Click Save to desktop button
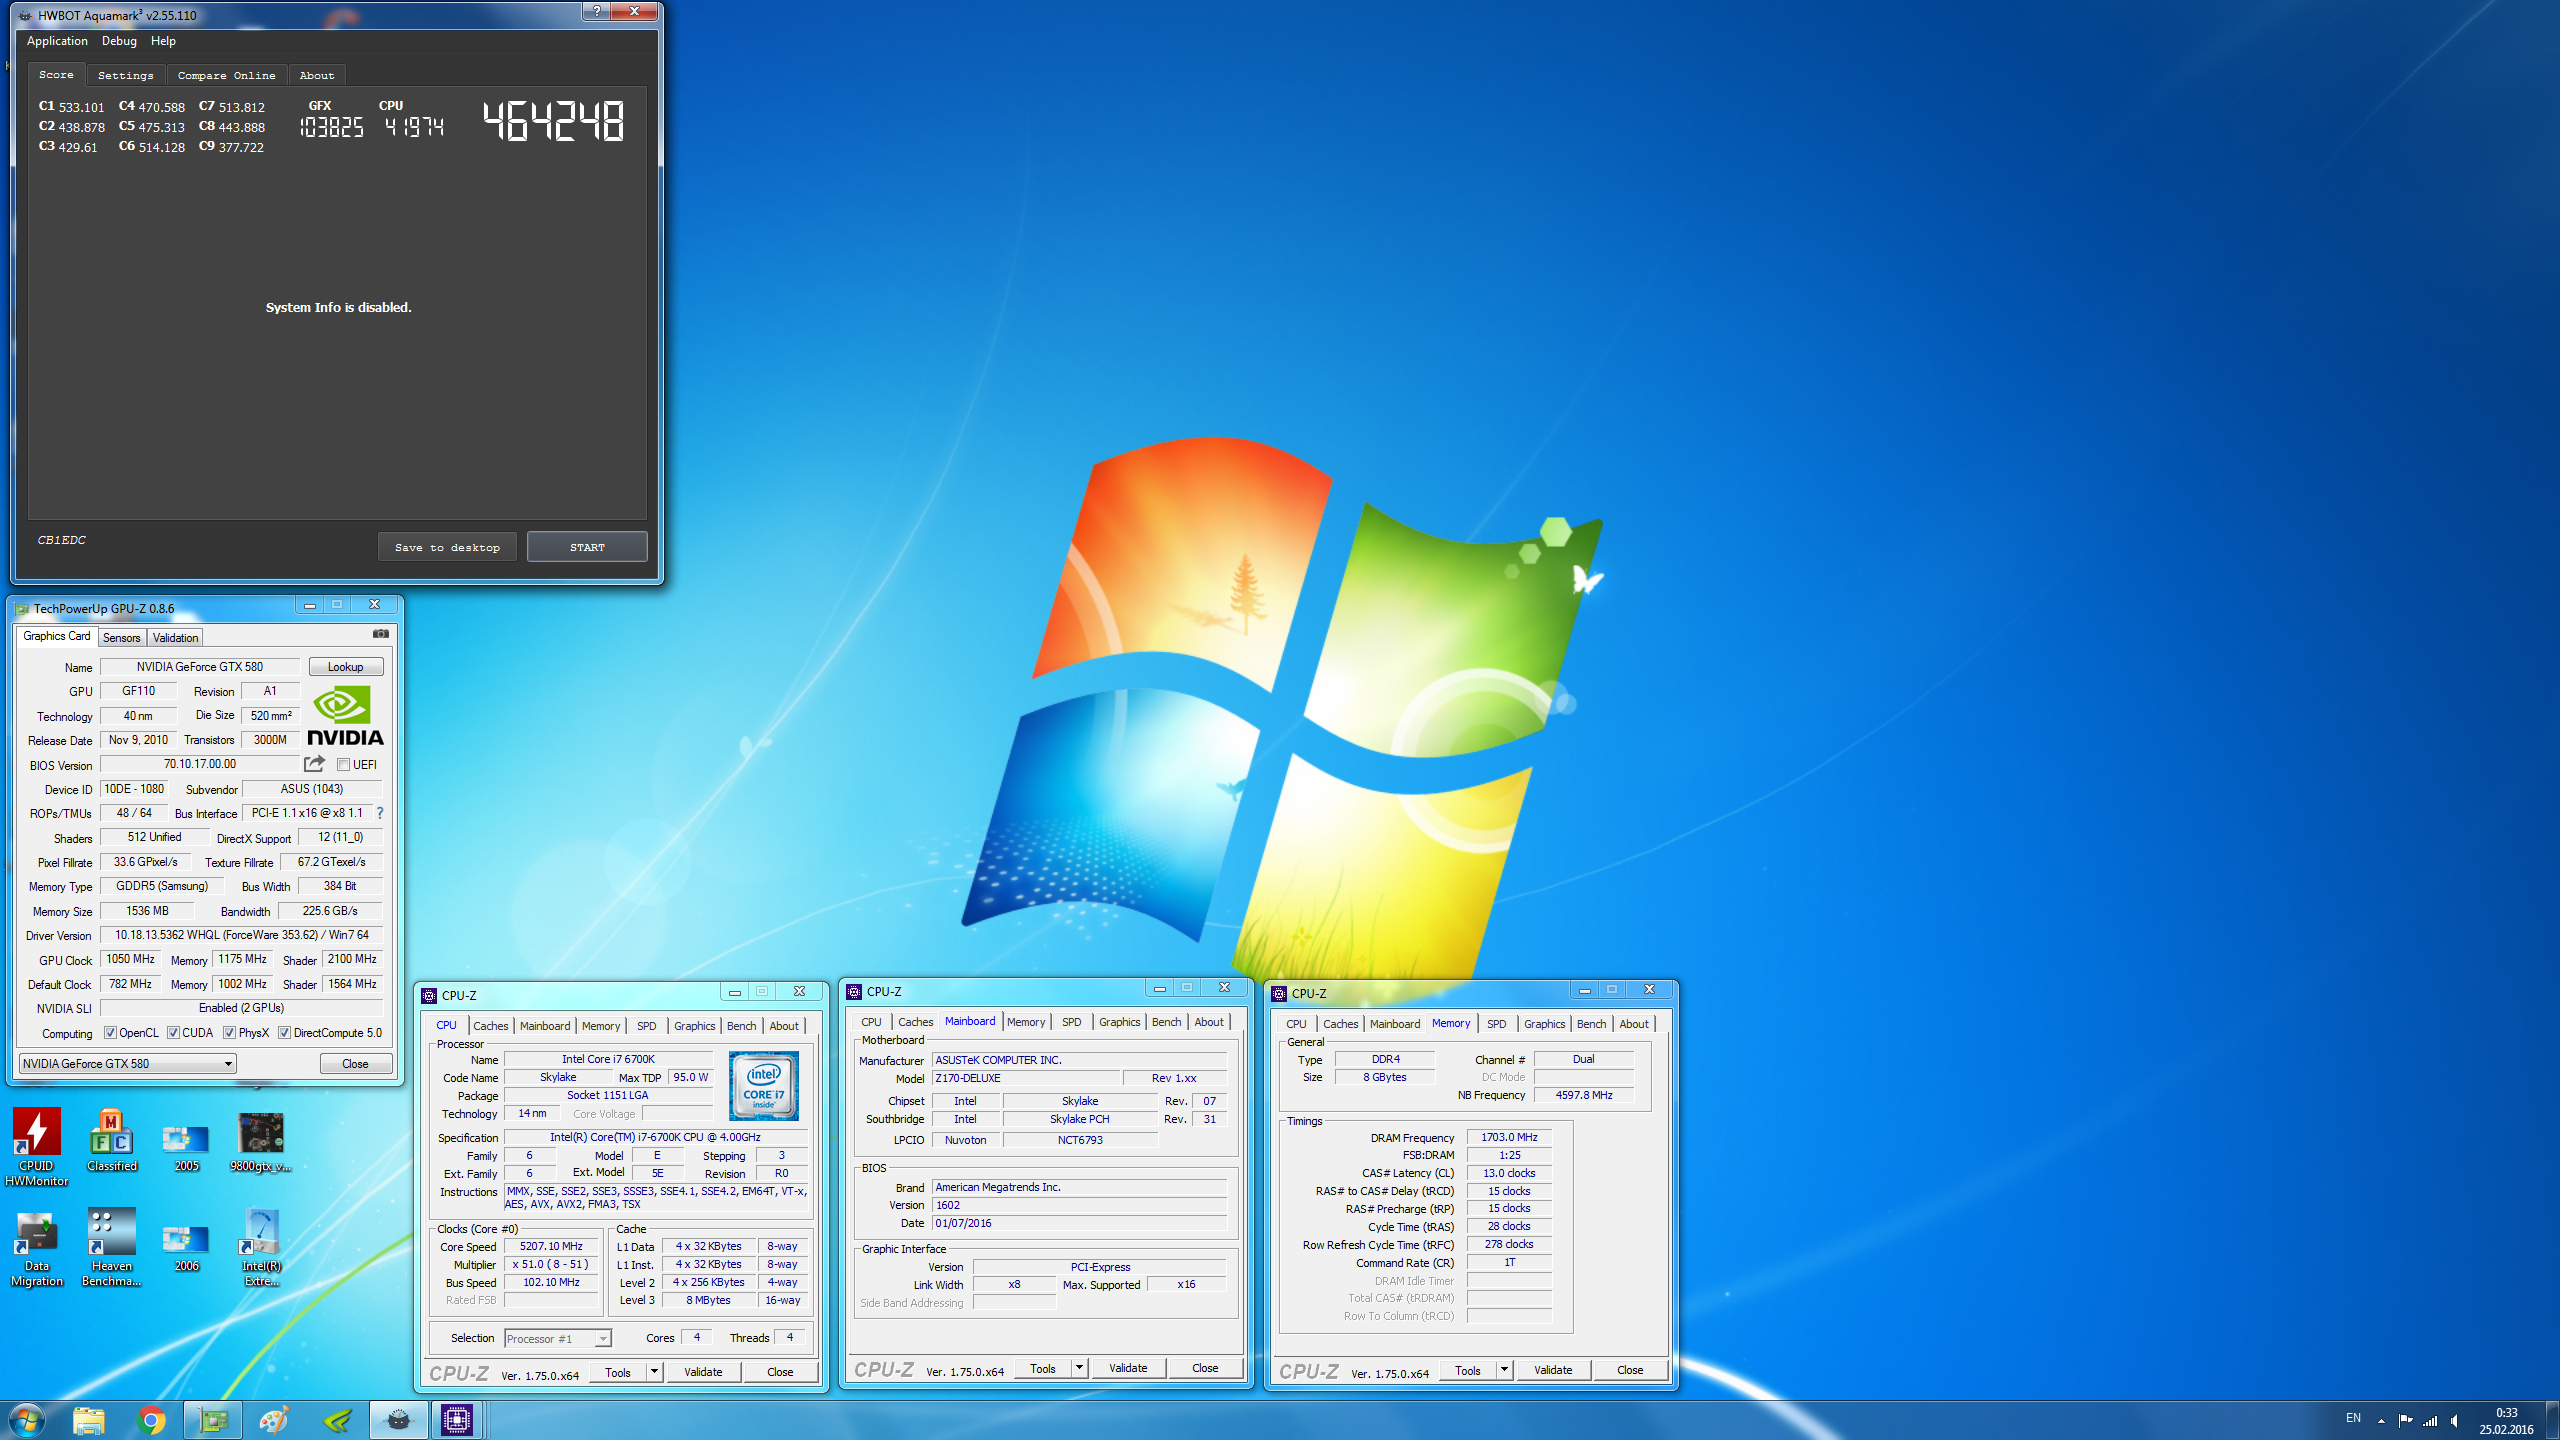Image resolution: width=2560 pixels, height=1440 pixels. pyautogui.click(x=447, y=547)
